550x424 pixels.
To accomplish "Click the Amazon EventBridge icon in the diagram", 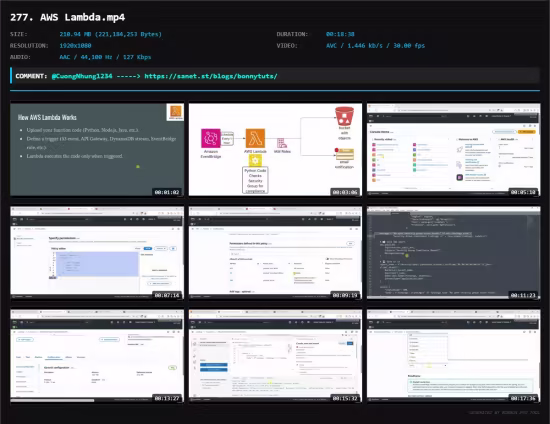I will pyautogui.click(x=210, y=138).
